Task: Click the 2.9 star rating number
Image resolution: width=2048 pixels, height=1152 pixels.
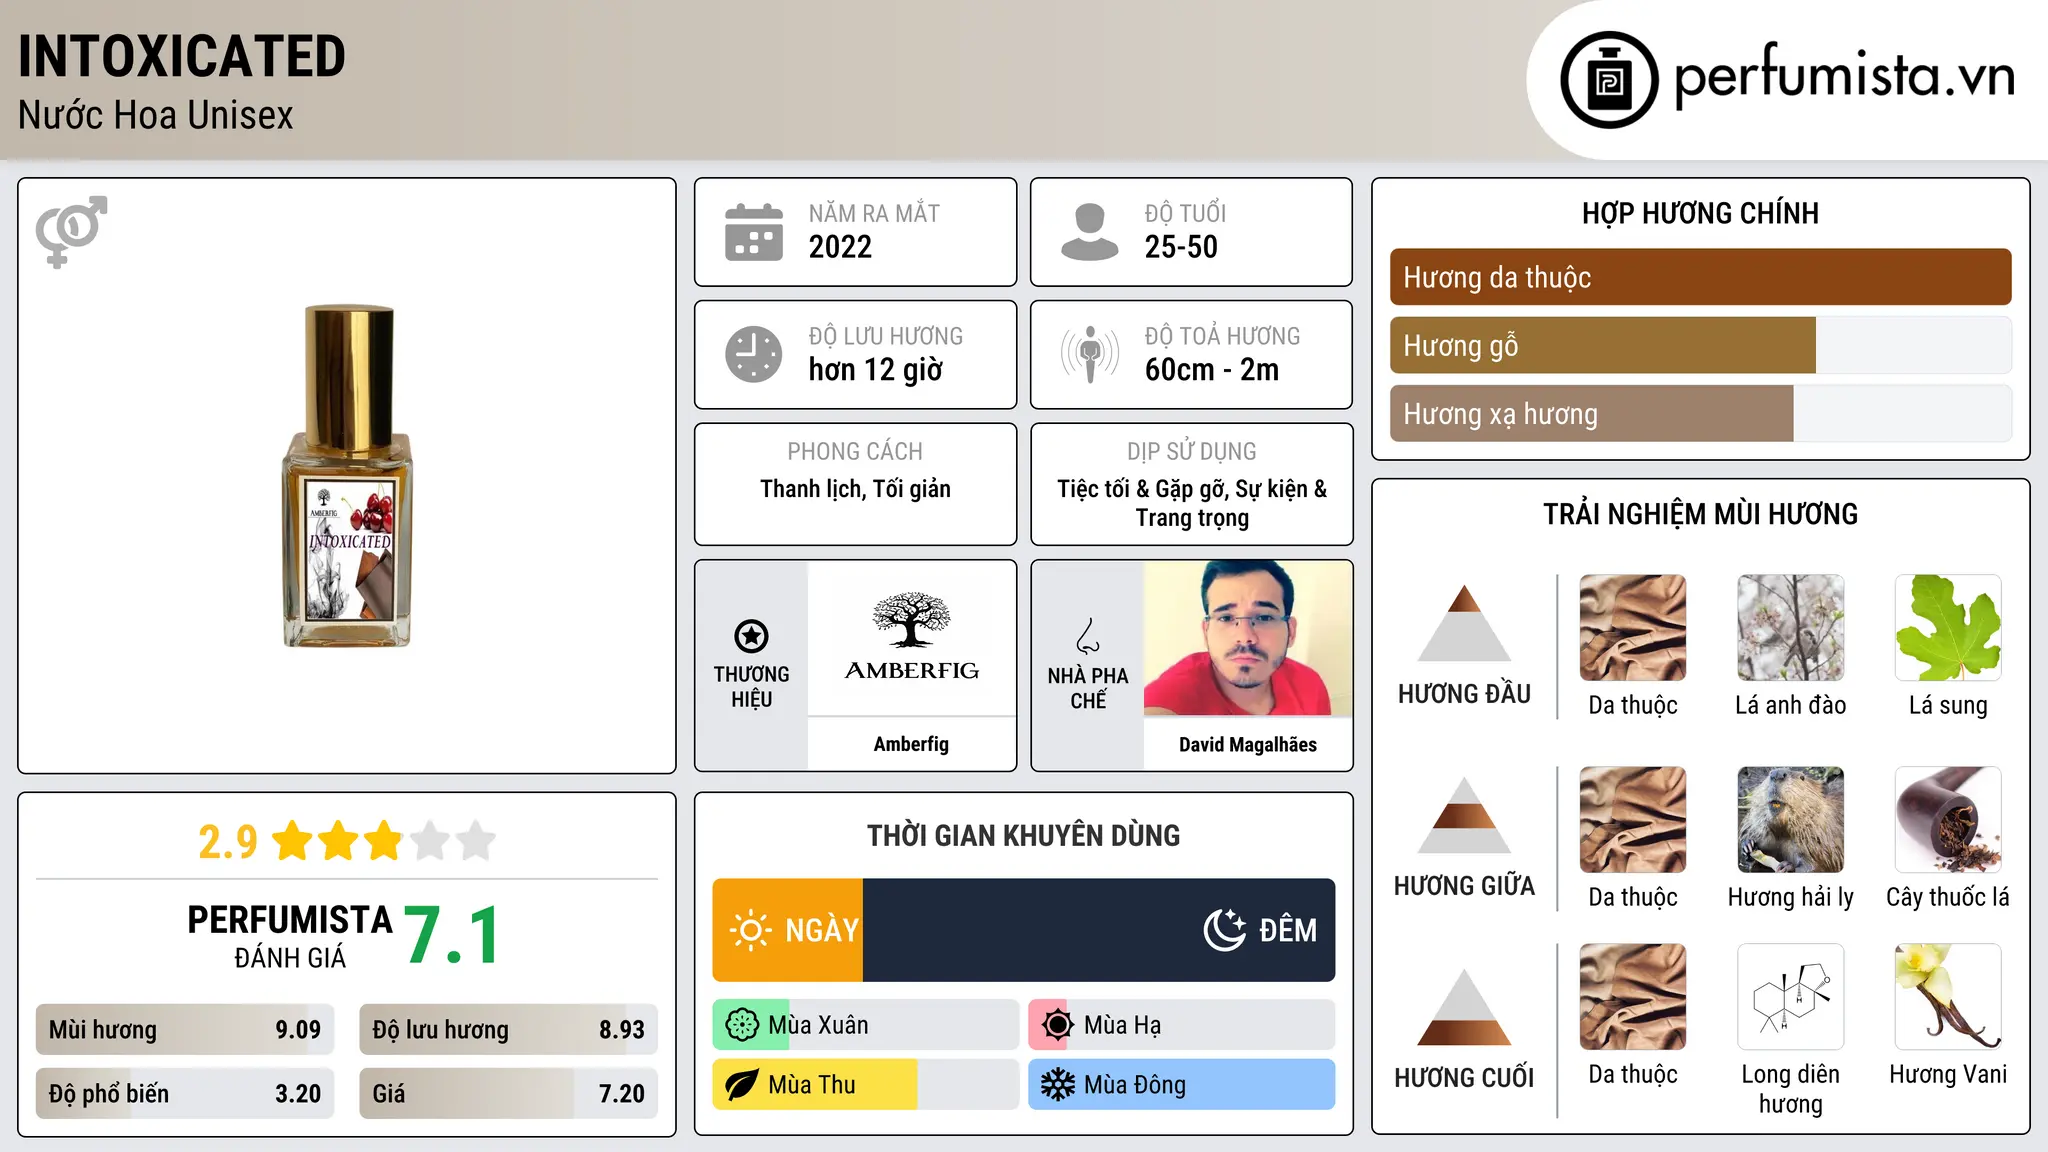Action: pyautogui.click(x=227, y=841)
